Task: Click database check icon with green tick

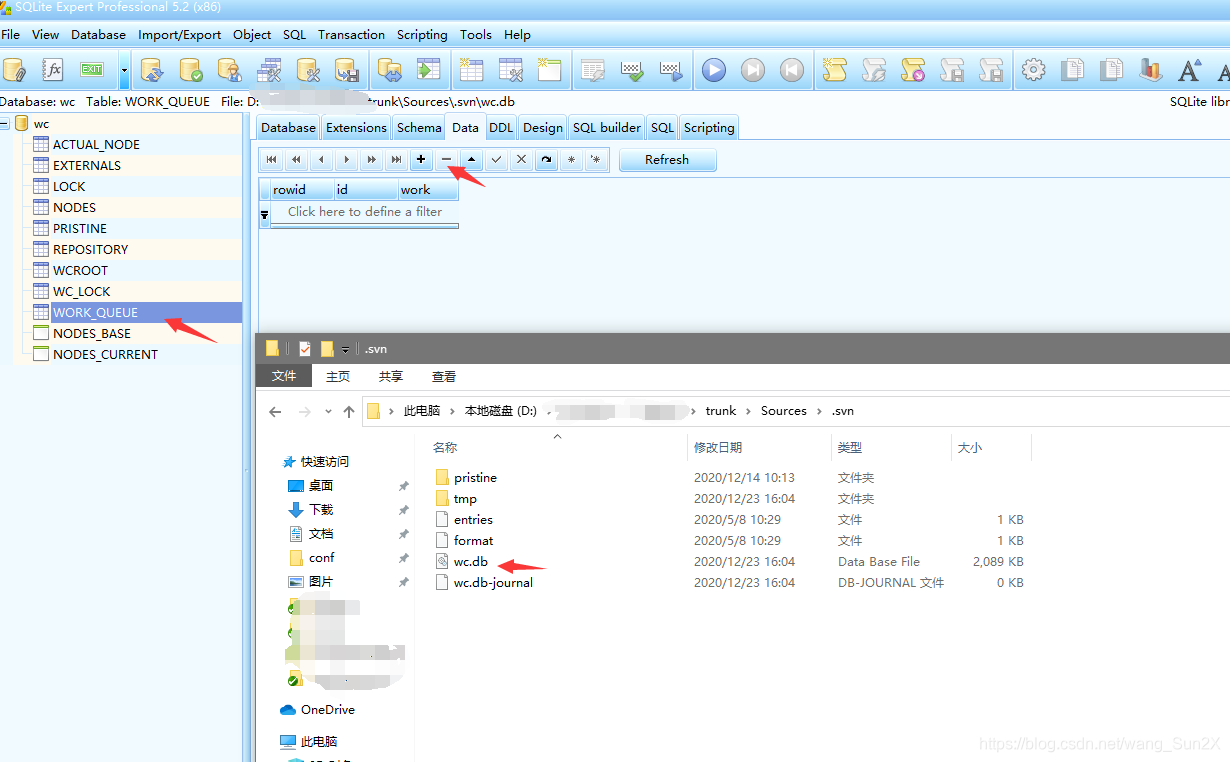Action: click(x=191, y=70)
